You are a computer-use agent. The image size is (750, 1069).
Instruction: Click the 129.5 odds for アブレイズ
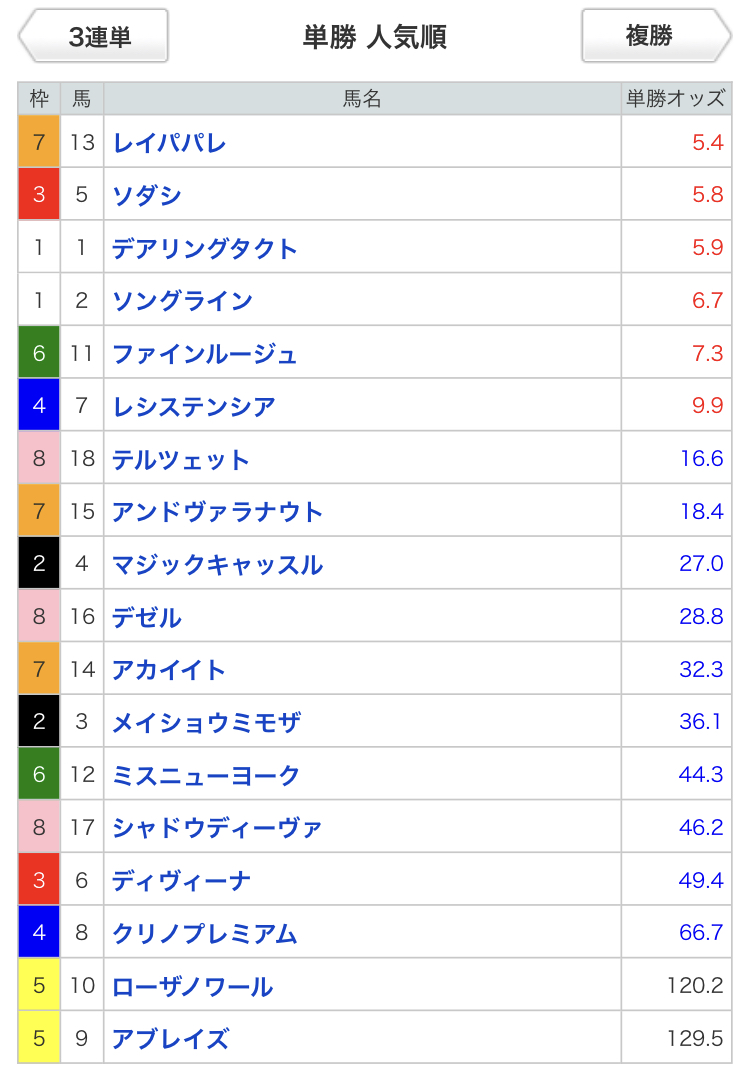(x=694, y=1038)
